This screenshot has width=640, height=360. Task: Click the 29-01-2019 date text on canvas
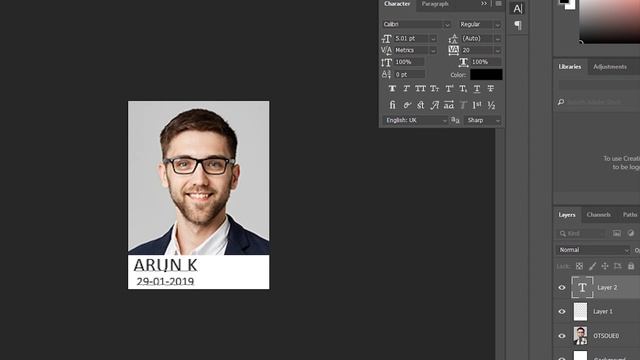[x=165, y=281]
